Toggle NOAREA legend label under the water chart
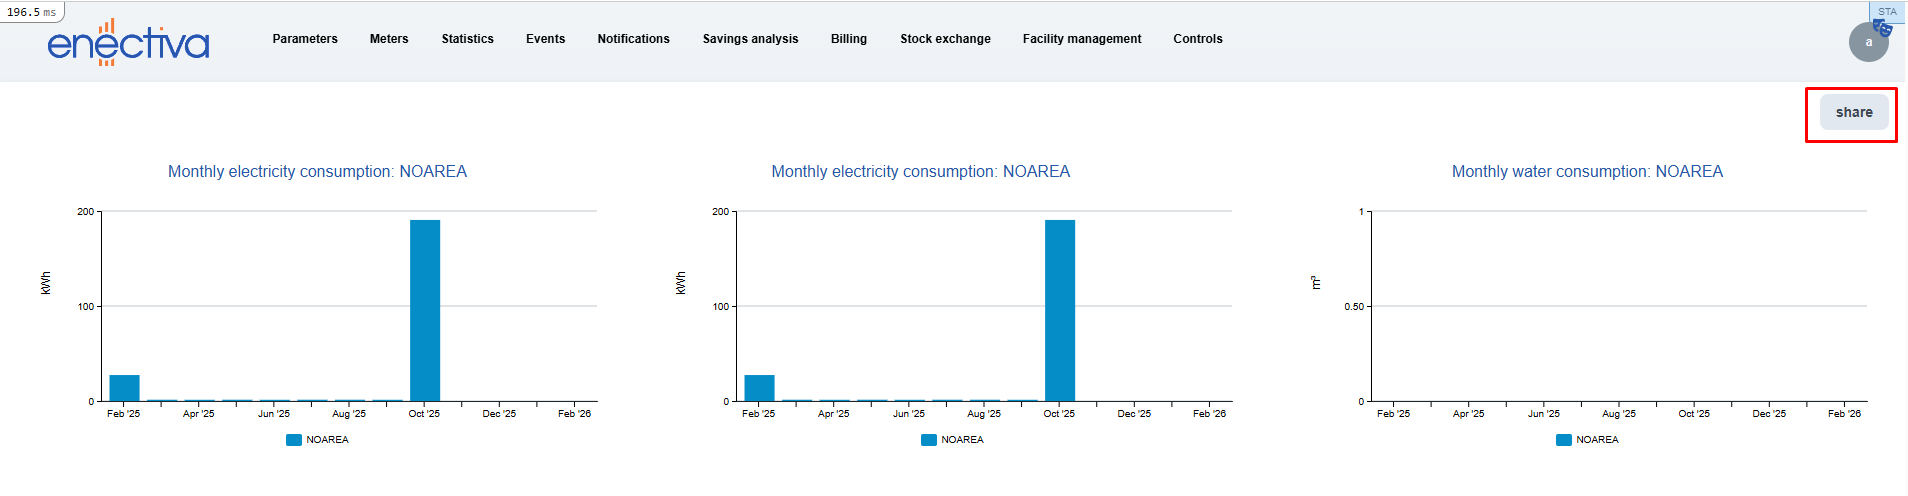This screenshot has width=1908, height=496. click(1597, 440)
